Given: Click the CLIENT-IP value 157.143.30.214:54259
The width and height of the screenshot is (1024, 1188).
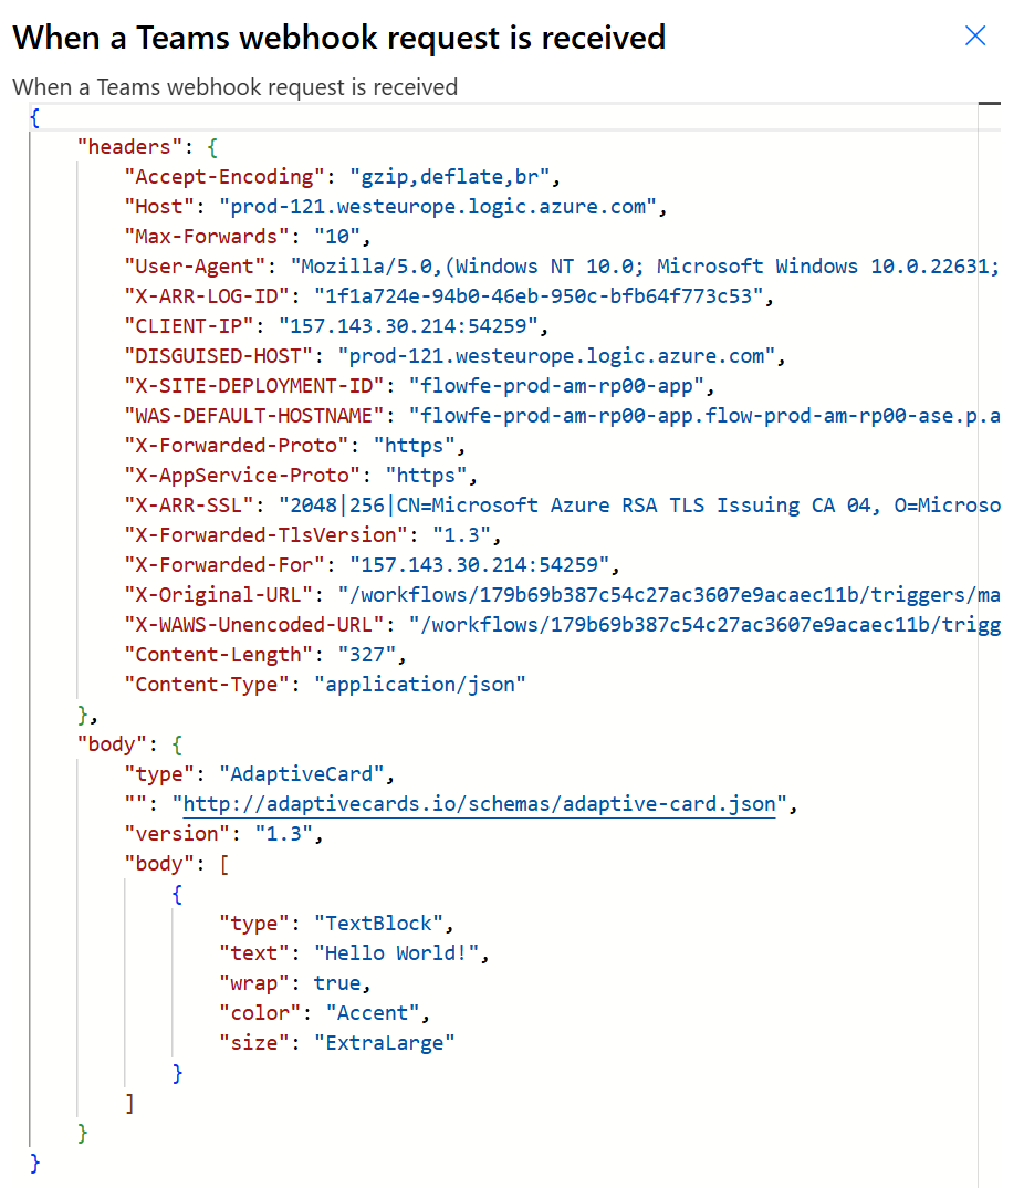Looking at the screenshot, I should pyautogui.click(x=408, y=326).
